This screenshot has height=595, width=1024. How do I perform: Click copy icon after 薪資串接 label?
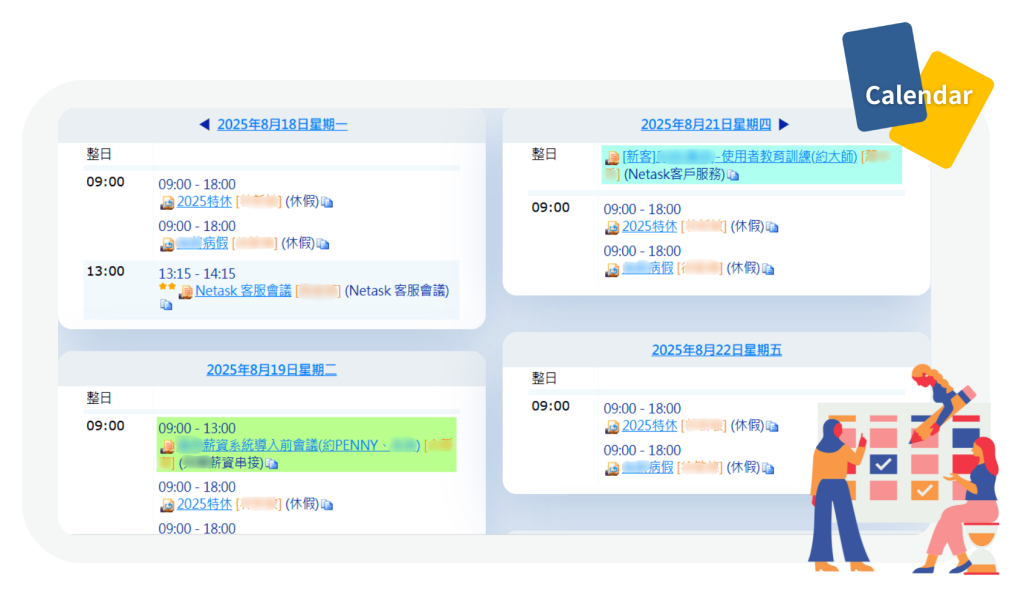[272, 463]
